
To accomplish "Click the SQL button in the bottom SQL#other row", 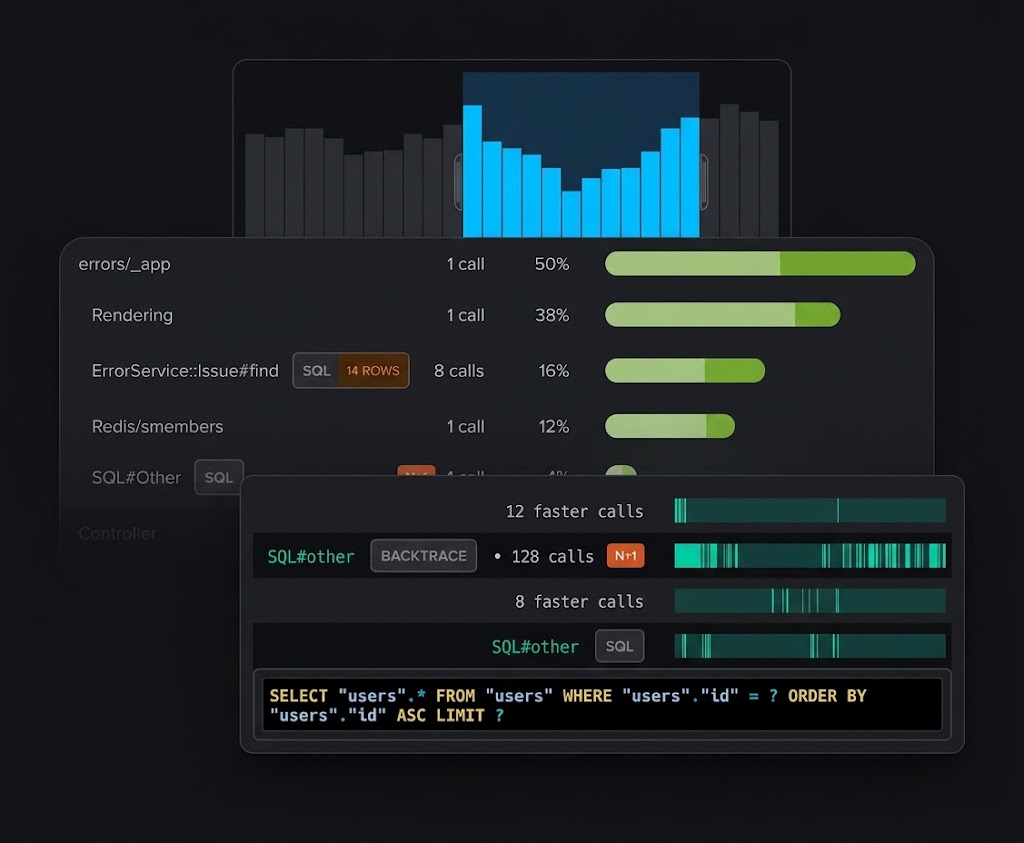I will (x=619, y=646).
